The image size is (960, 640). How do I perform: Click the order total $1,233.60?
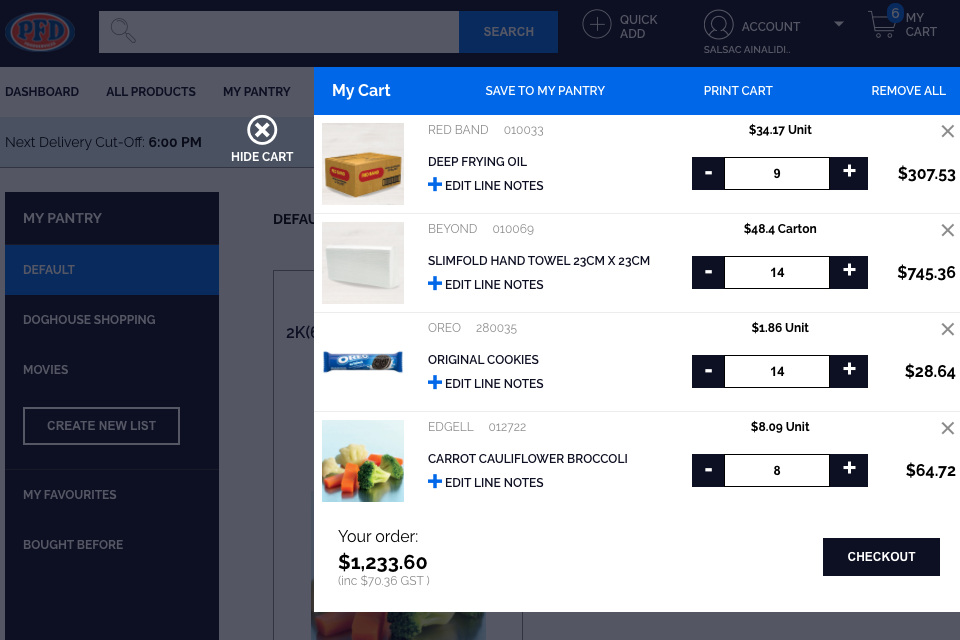click(383, 562)
